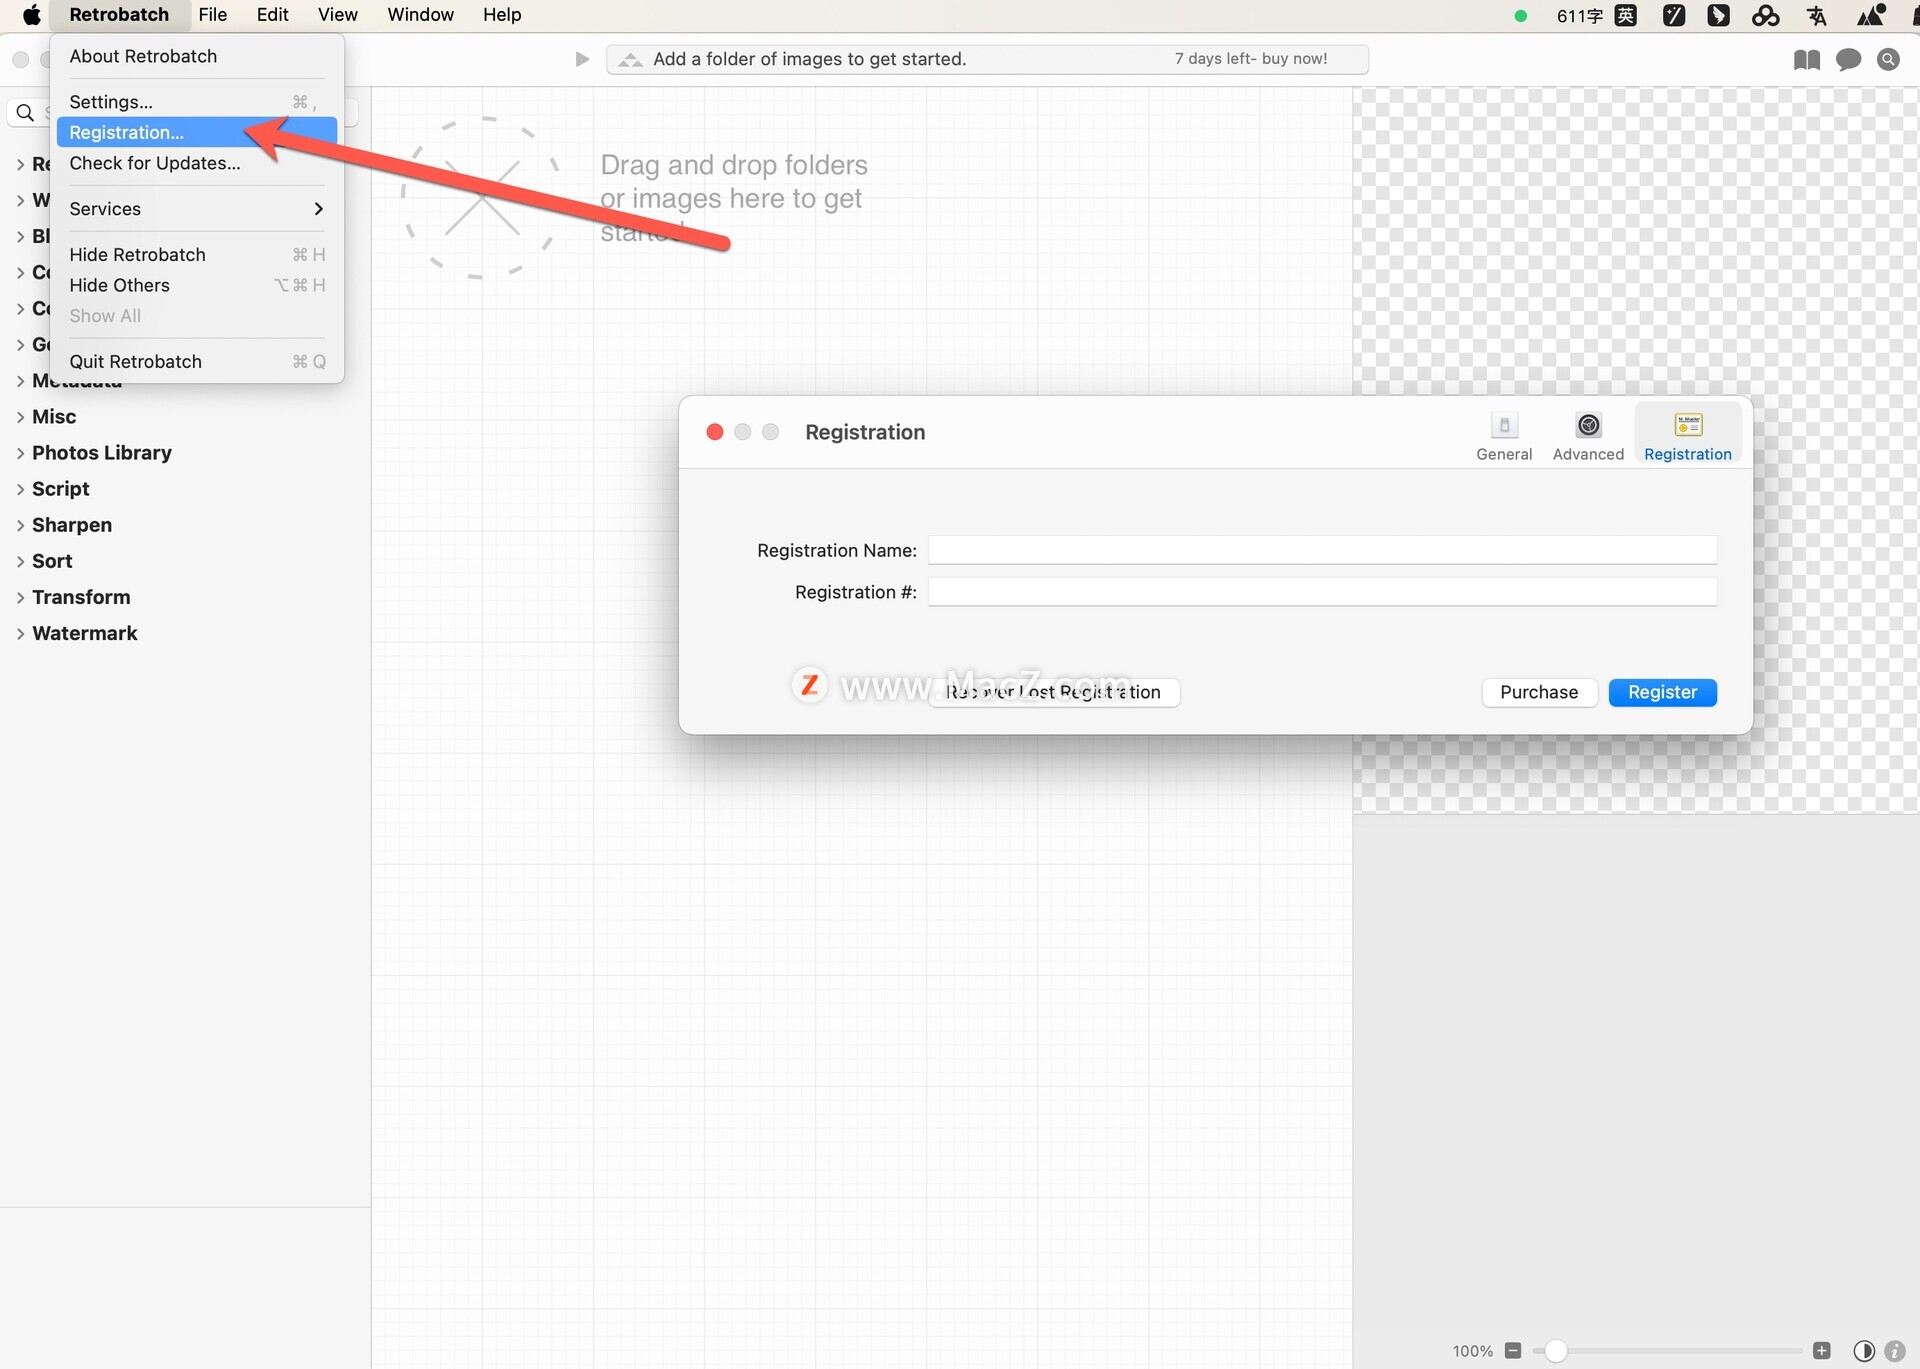This screenshot has height=1369, width=1920.
Task: Click the 611字 word count indicator
Action: coord(1579,16)
